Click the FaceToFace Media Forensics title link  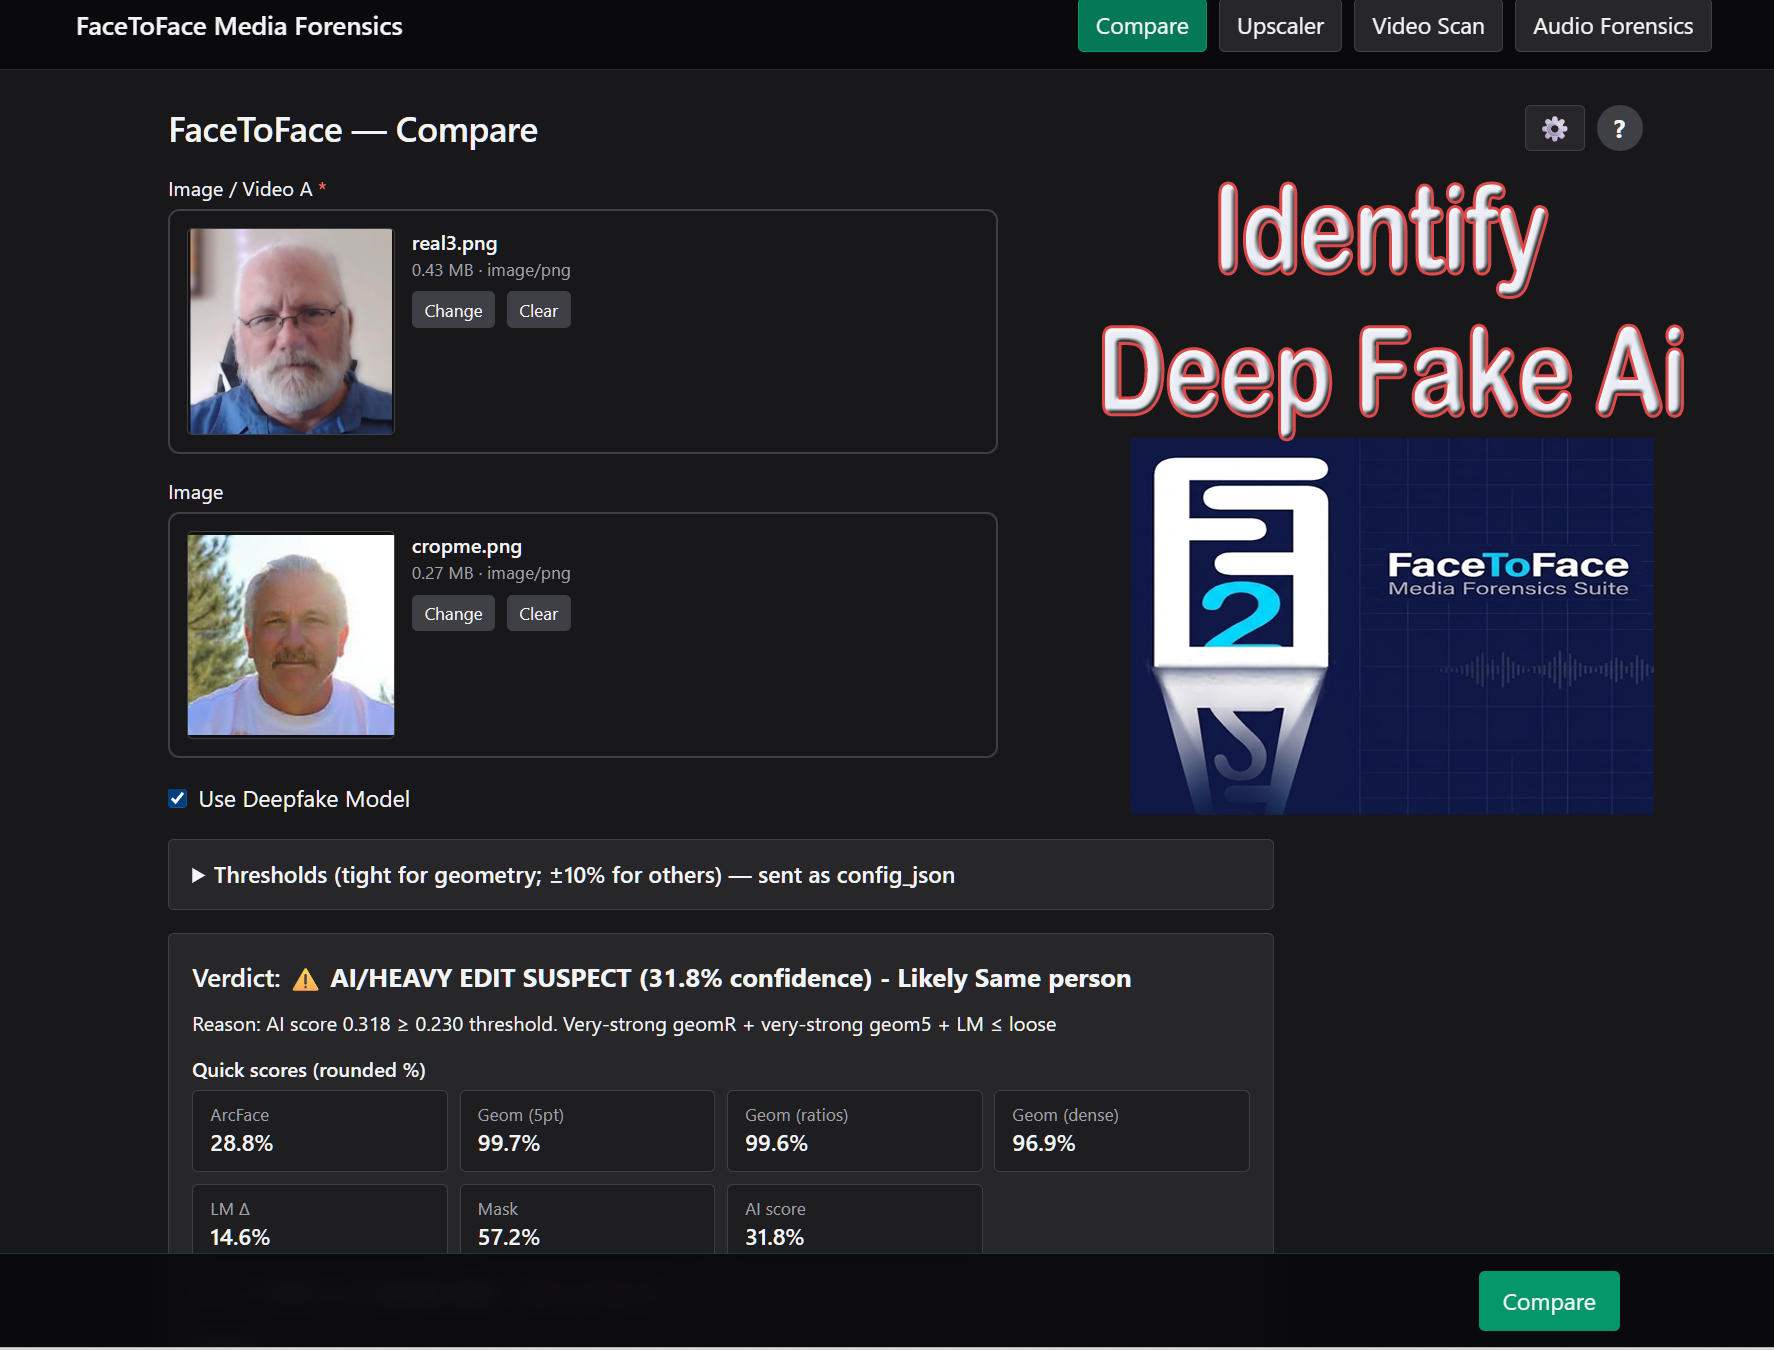239,26
